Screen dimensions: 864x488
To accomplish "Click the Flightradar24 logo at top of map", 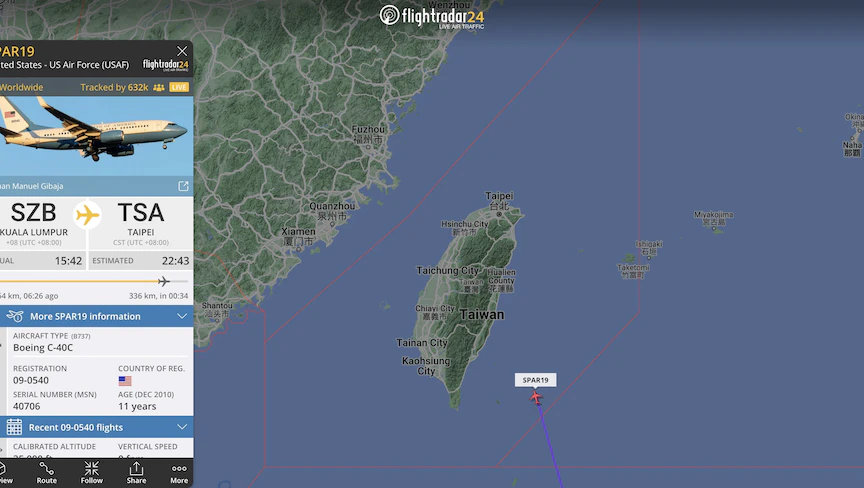I will click(432, 16).
